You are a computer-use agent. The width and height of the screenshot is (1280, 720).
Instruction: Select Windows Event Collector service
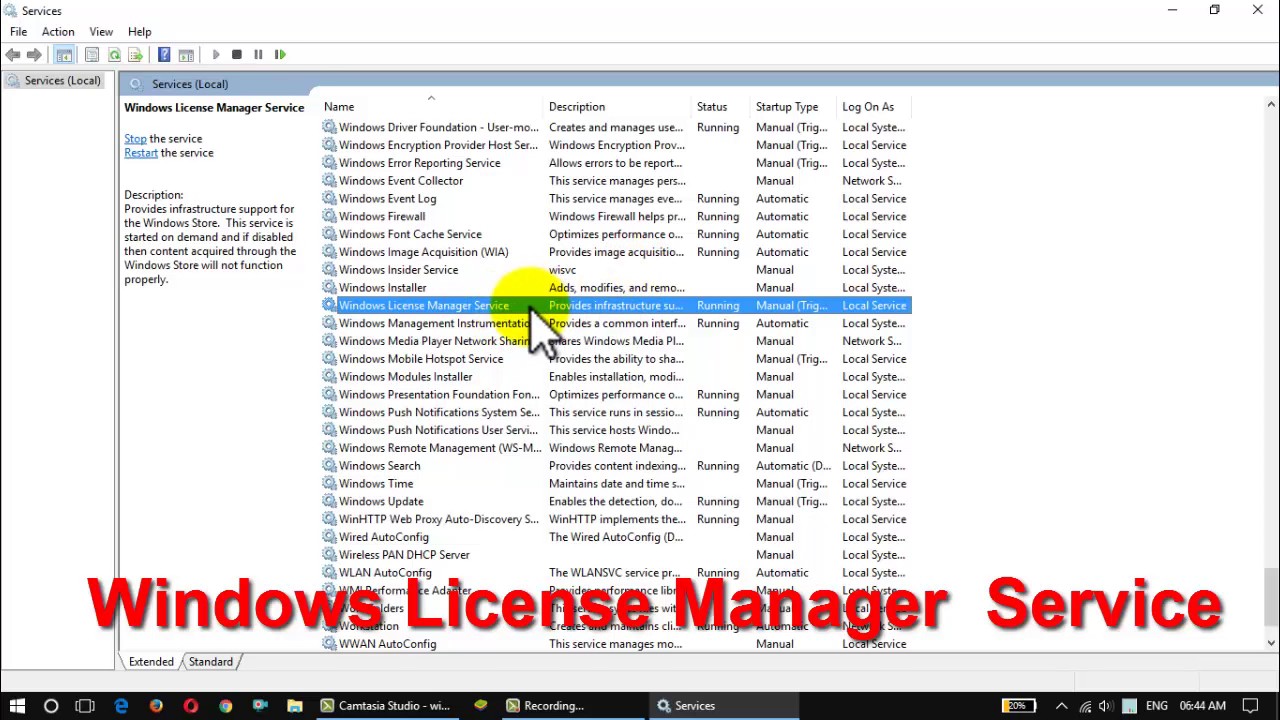click(x=615, y=181)
